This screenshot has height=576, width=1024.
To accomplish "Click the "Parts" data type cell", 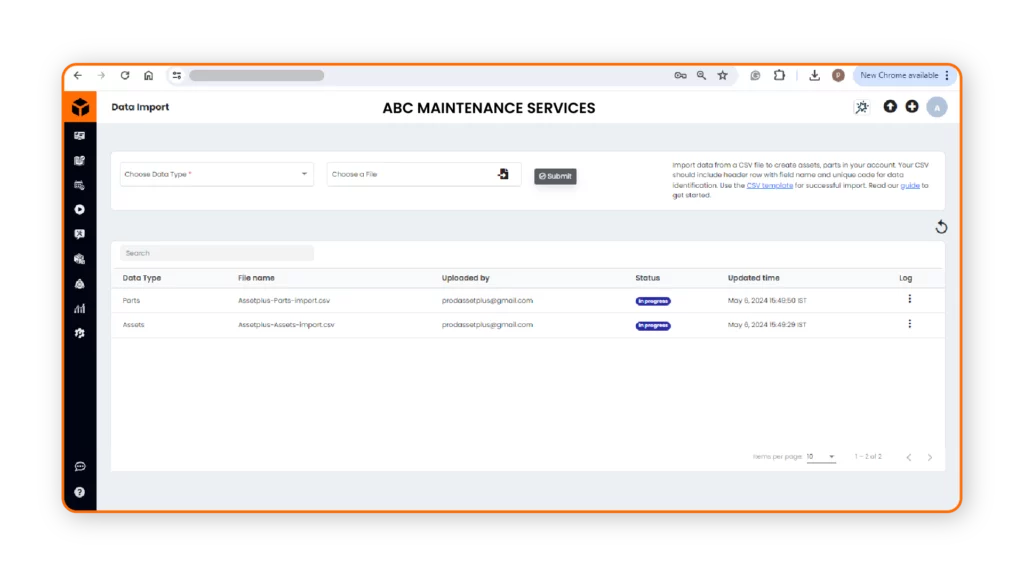I will tap(131, 300).
